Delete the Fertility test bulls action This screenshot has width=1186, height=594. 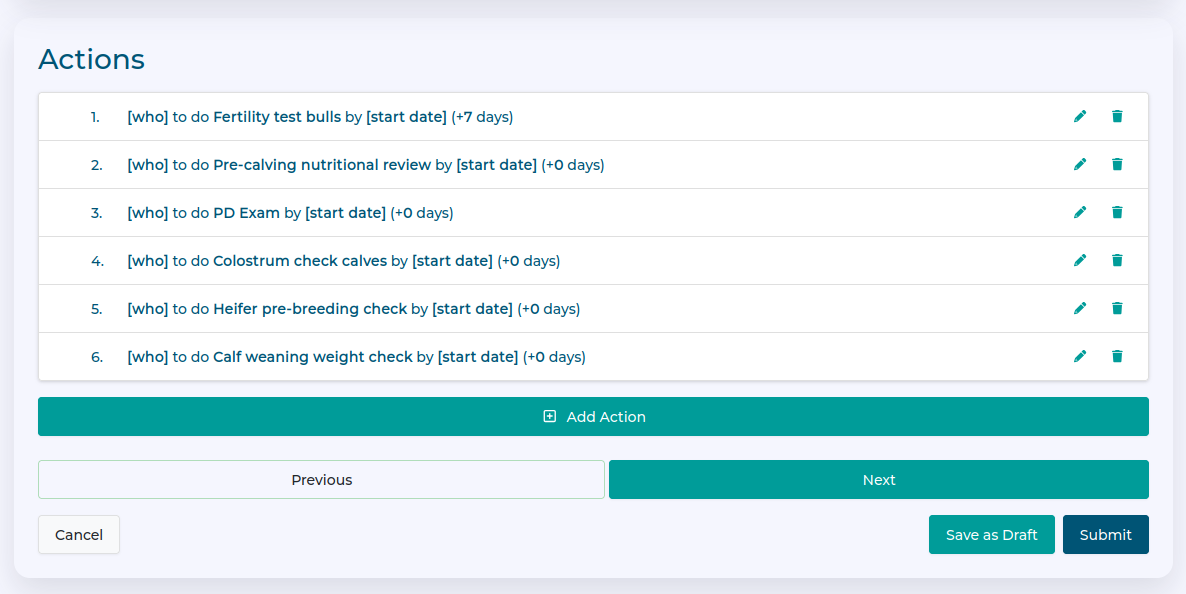coord(1117,116)
